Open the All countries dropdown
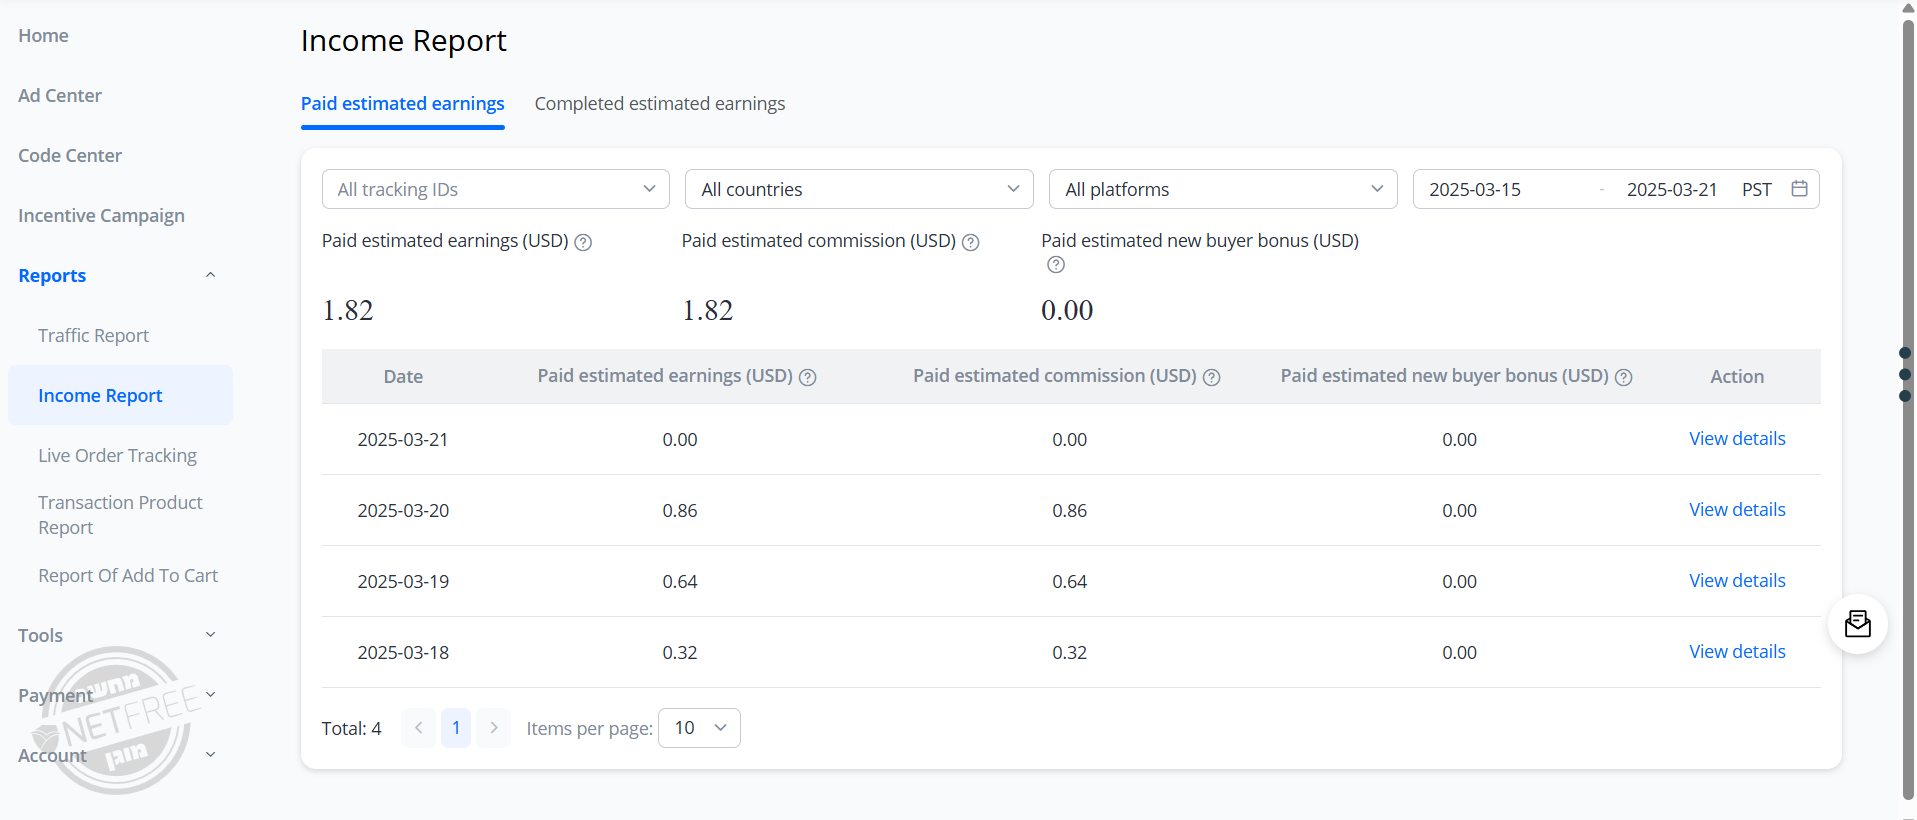The image size is (1917, 820). click(858, 189)
